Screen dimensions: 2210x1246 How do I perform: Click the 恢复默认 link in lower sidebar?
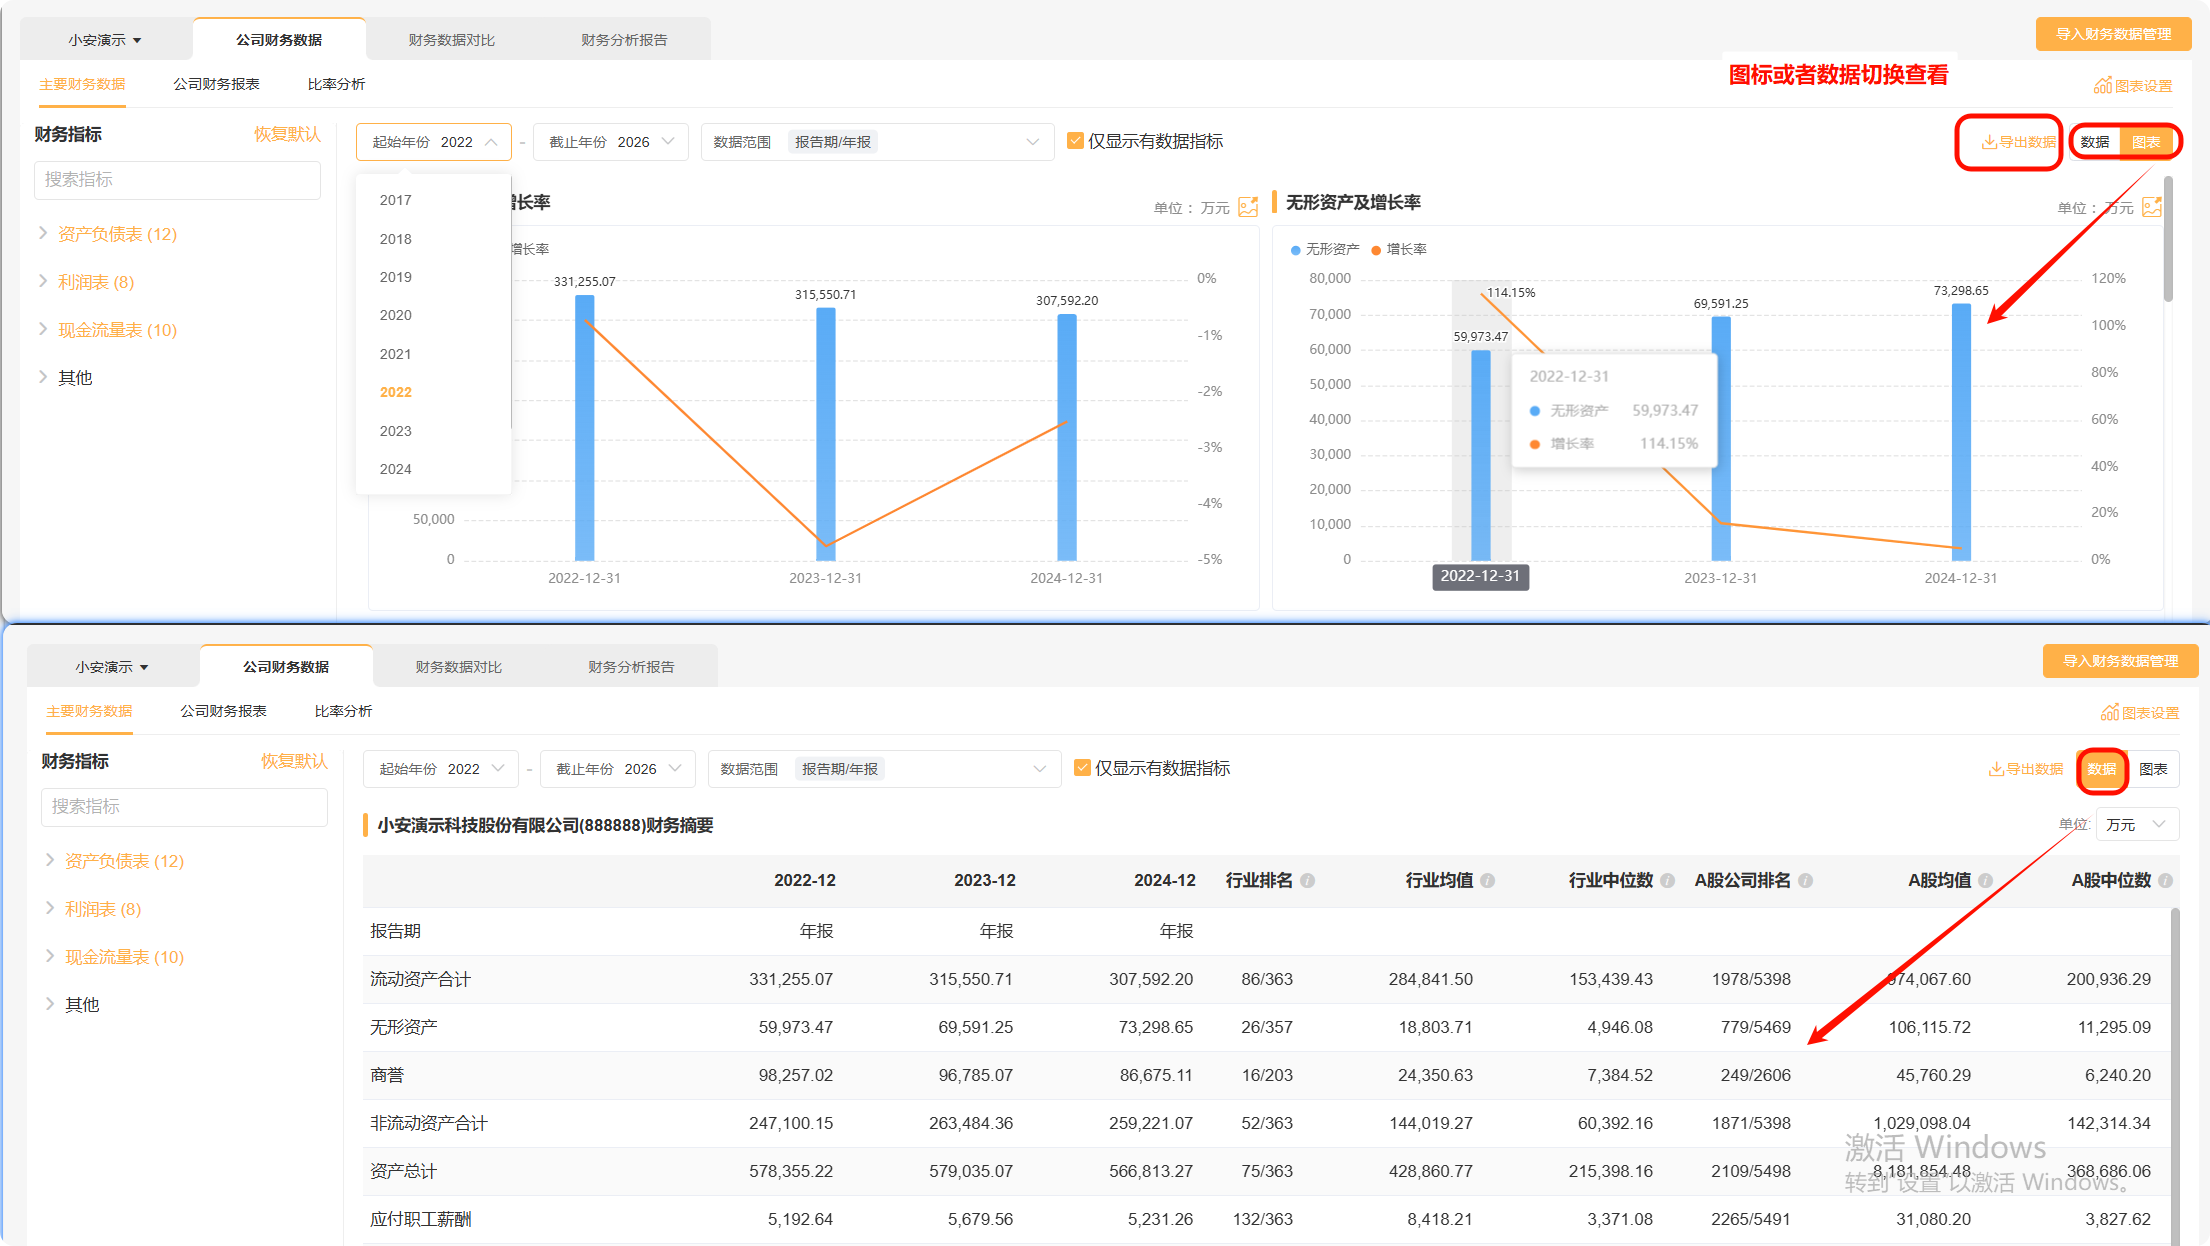[x=294, y=761]
